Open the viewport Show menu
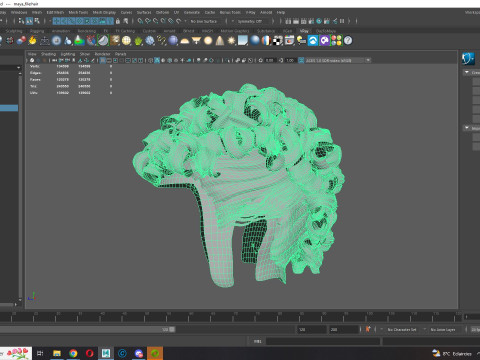Image resolution: width=480 pixels, height=360 pixels. click(85, 54)
